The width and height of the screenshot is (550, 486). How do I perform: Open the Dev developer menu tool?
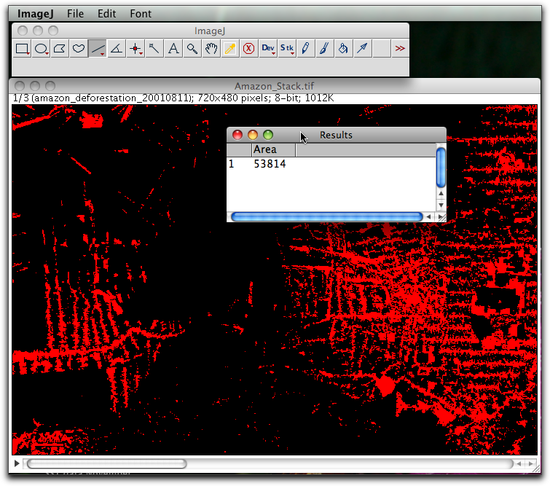(x=268, y=48)
